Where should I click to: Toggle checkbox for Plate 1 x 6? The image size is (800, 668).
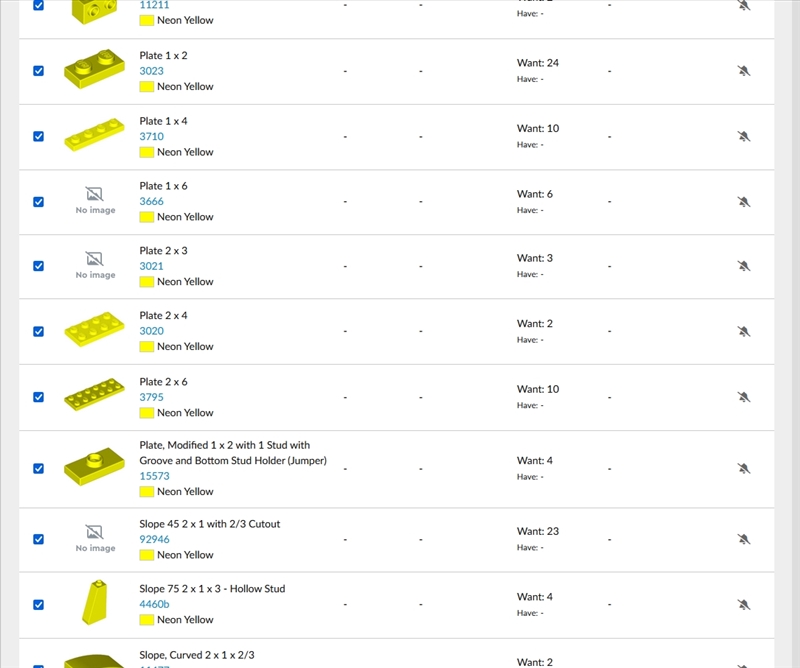tap(39, 202)
